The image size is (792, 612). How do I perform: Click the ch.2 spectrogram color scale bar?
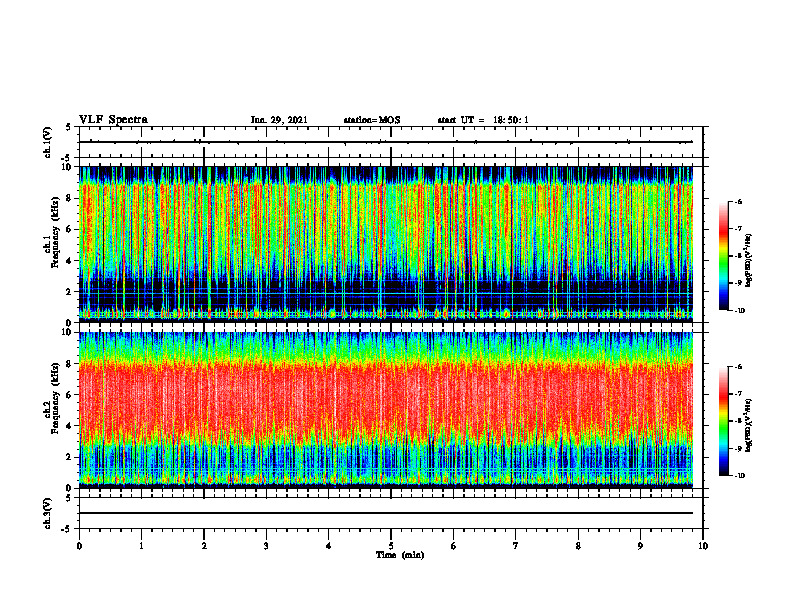click(724, 421)
